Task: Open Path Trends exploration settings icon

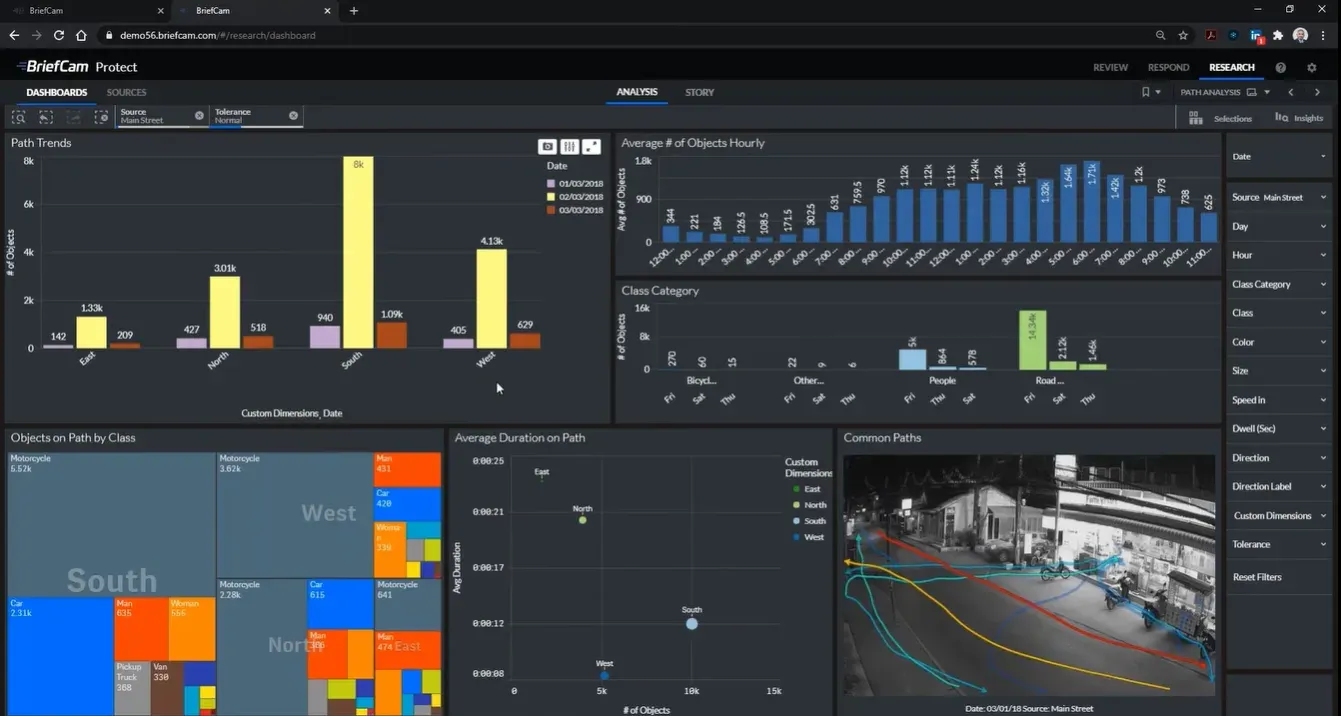Action: pyautogui.click(x=570, y=146)
